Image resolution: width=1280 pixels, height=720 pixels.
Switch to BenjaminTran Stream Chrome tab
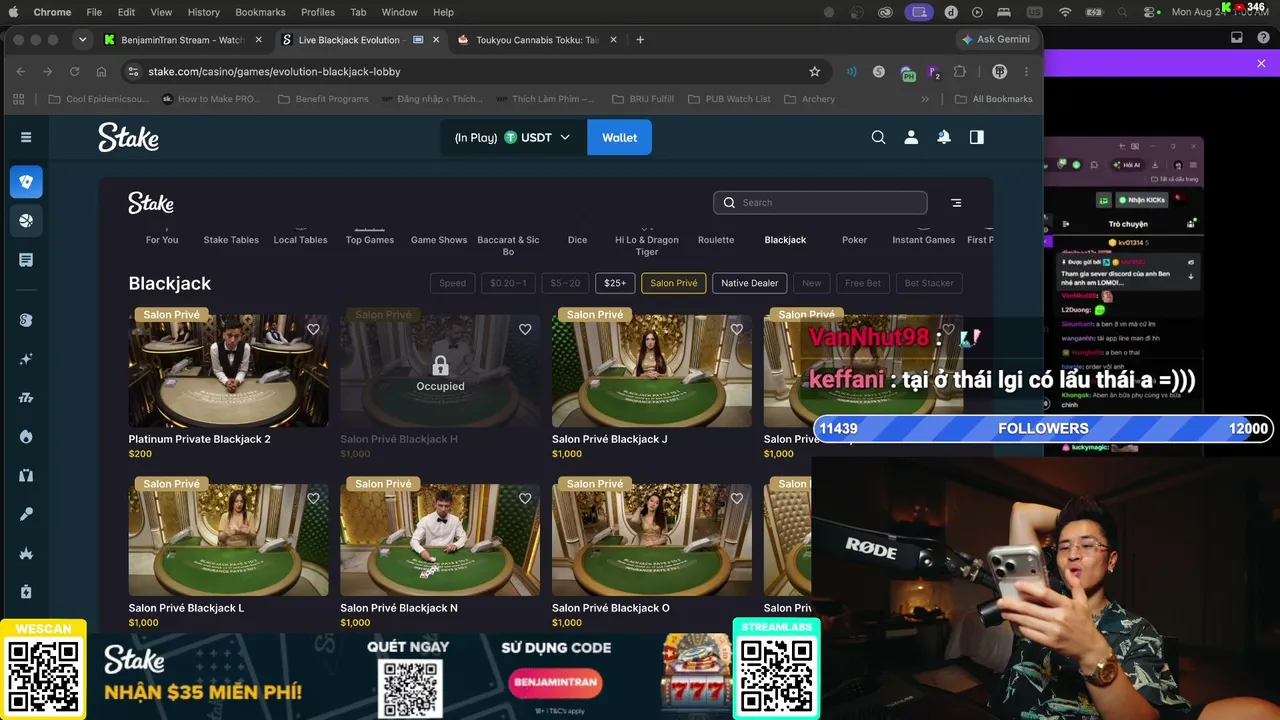tap(183, 40)
